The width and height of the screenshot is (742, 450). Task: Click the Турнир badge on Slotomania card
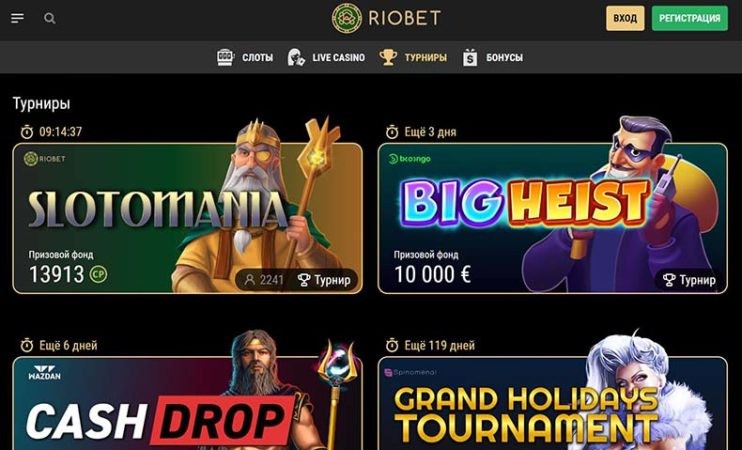[x=324, y=280]
